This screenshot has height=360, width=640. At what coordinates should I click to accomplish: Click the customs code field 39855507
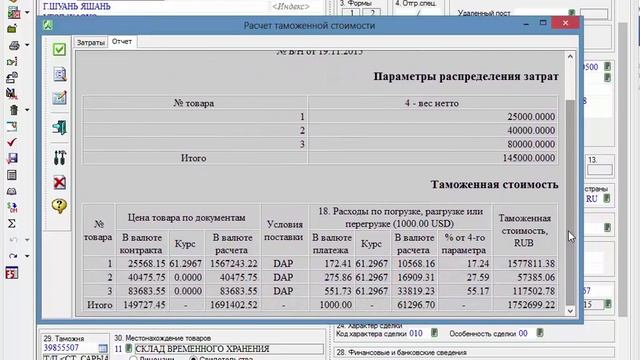[61, 348]
